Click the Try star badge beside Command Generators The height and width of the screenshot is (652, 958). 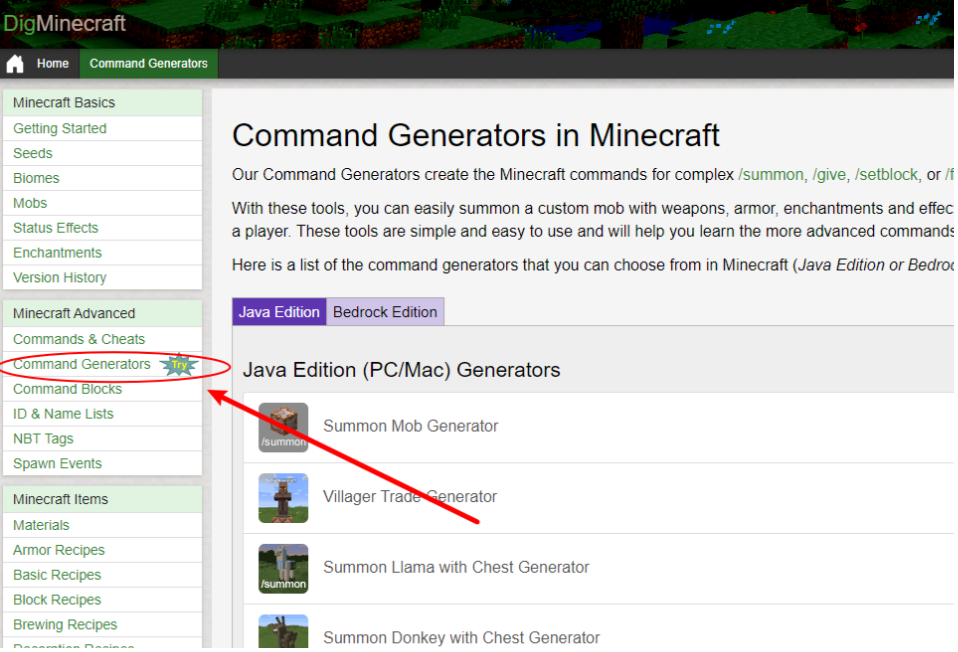click(179, 365)
